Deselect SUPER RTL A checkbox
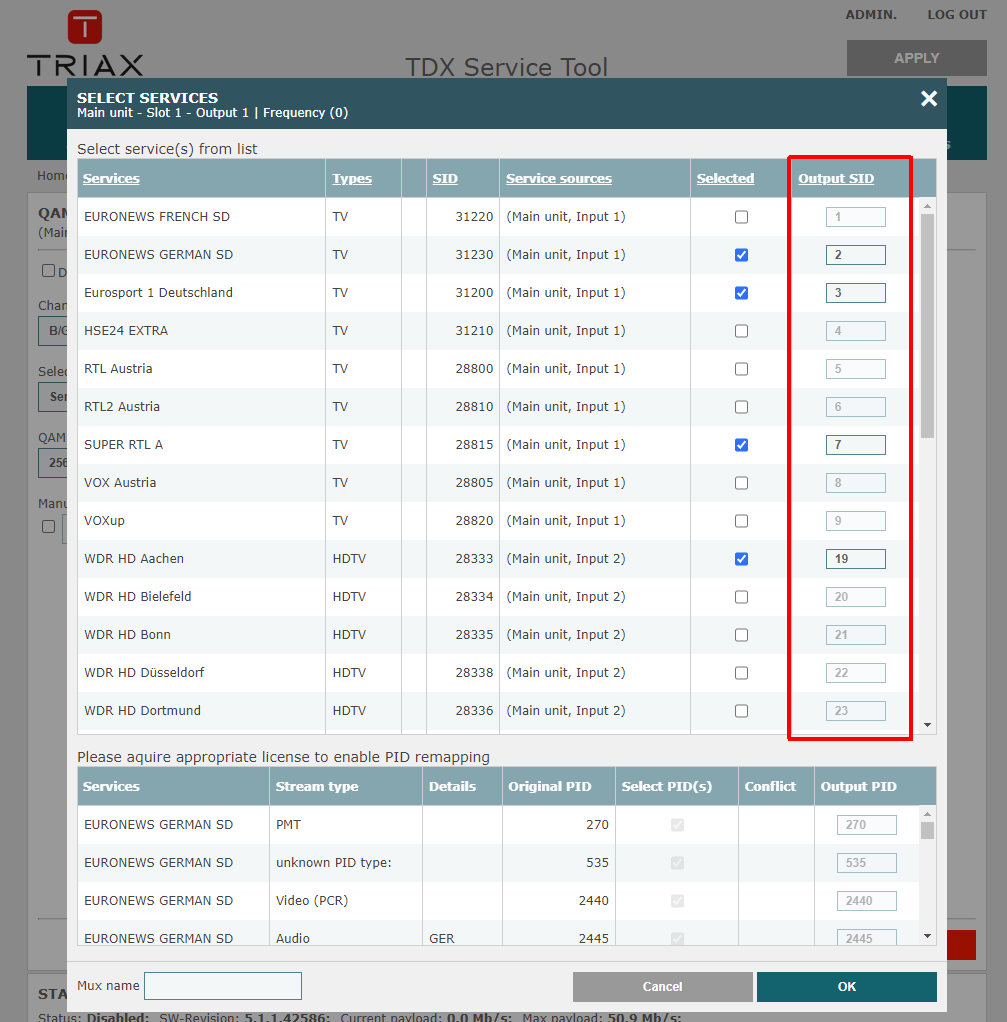Screen dimensions: 1007x1022 741,445
